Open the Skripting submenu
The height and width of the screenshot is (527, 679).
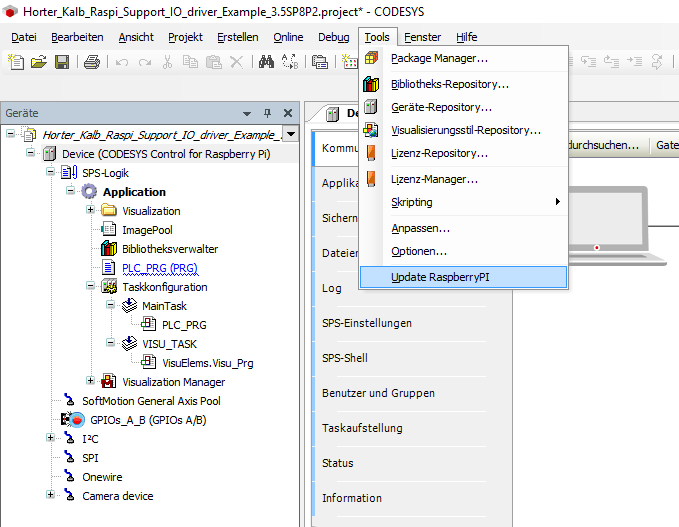point(464,202)
